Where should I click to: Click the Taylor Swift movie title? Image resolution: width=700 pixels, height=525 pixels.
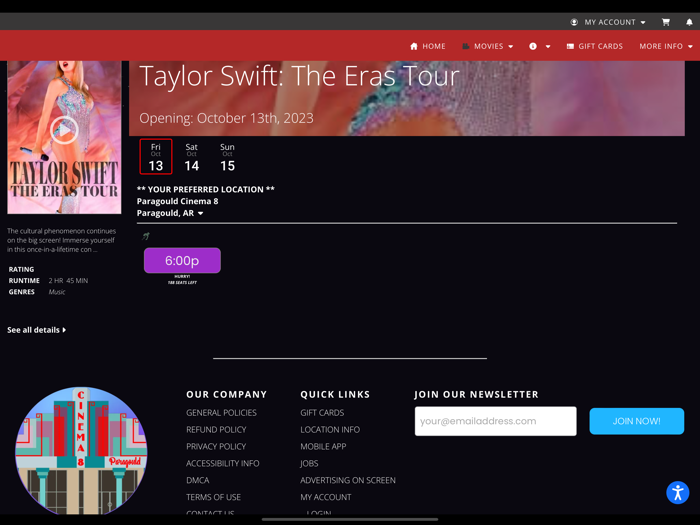(299, 76)
